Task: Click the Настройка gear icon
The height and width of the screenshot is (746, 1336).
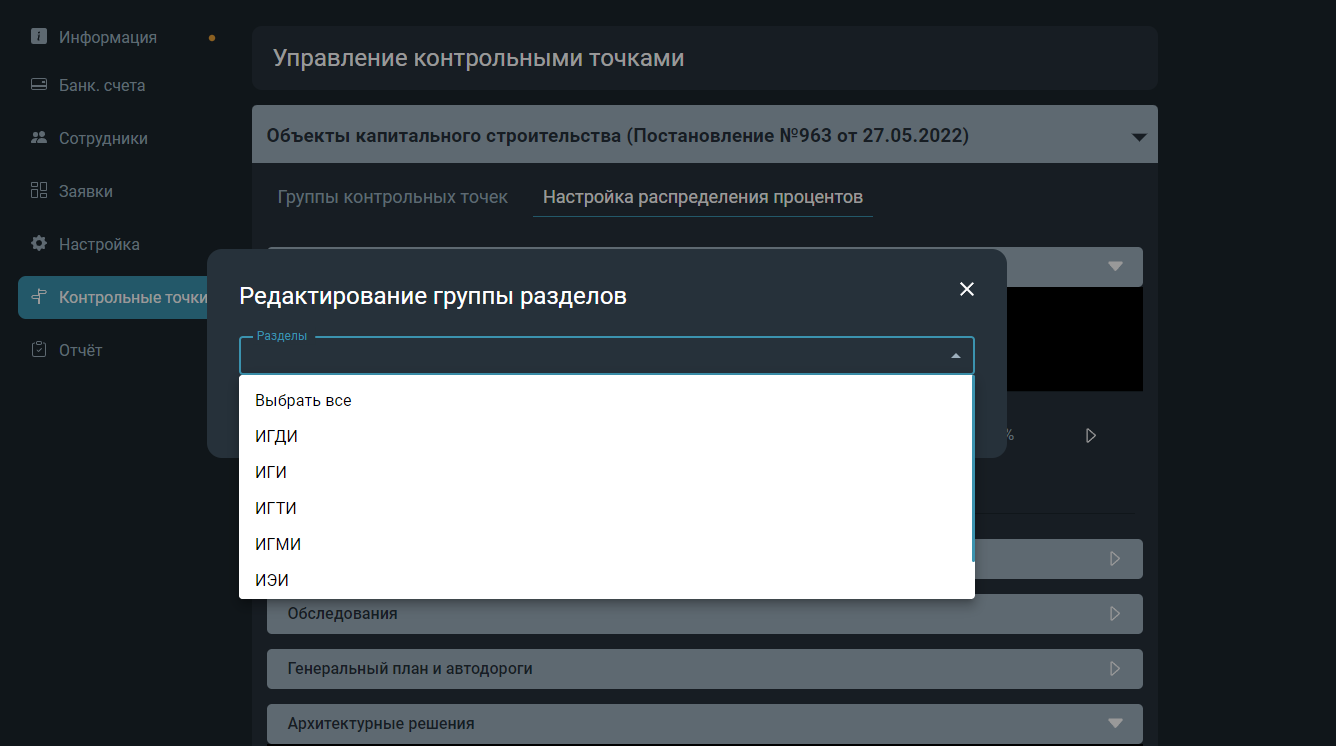Action: (39, 244)
